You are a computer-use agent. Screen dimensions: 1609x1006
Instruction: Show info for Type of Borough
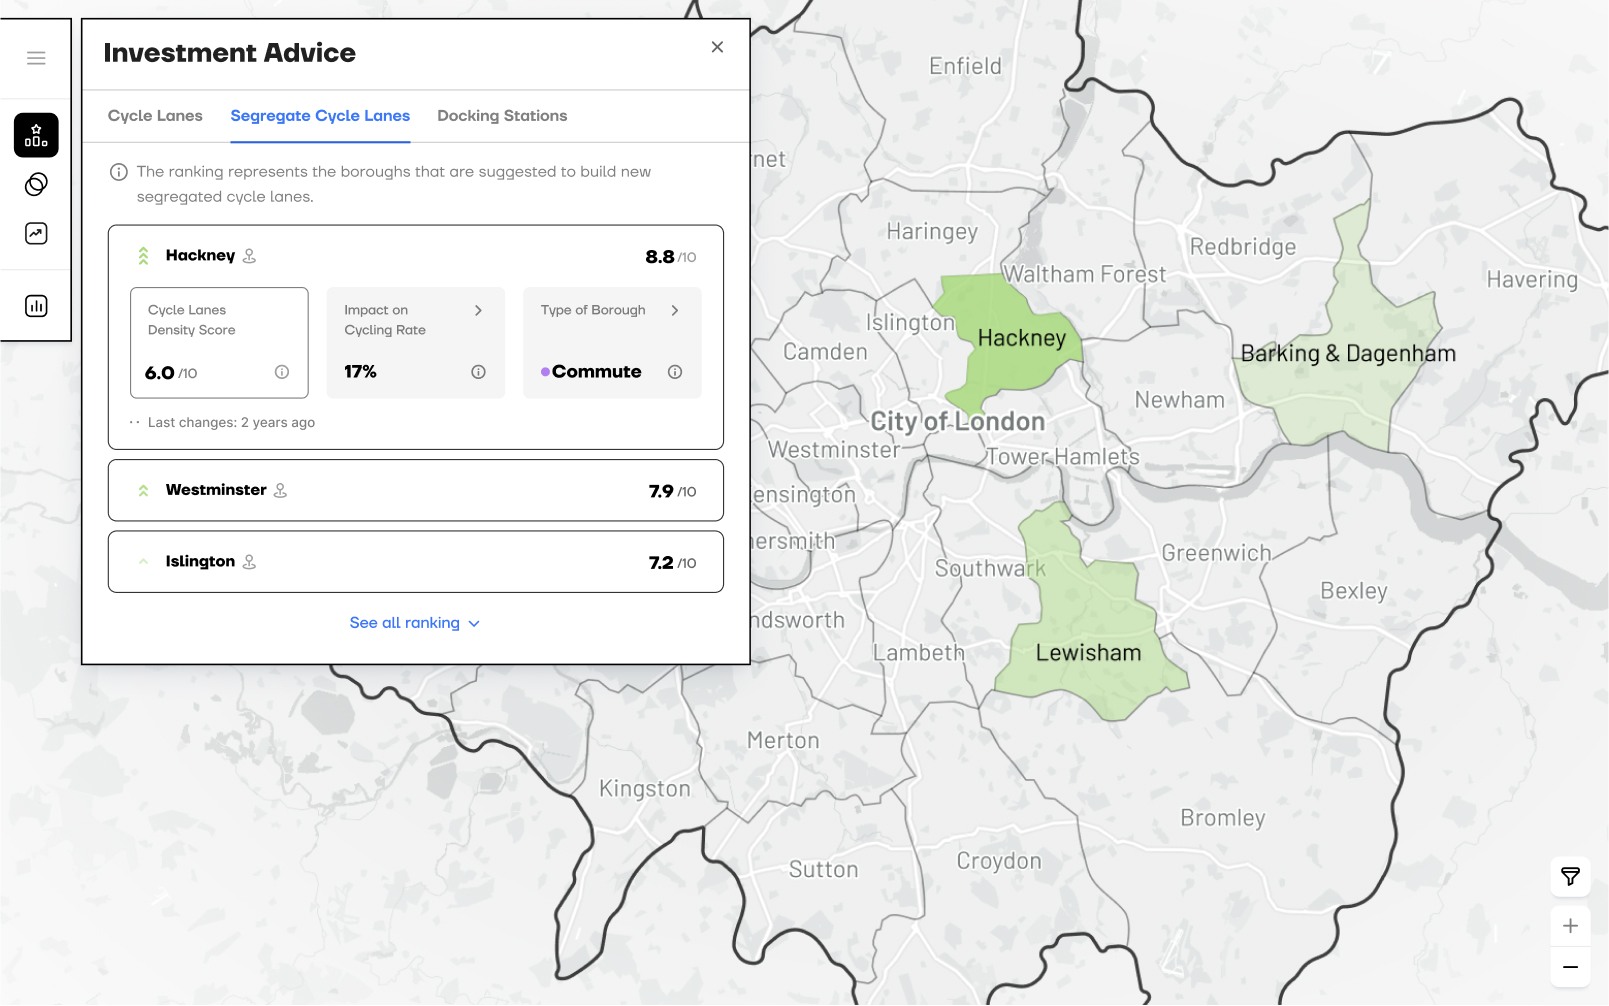pyautogui.click(x=675, y=372)
